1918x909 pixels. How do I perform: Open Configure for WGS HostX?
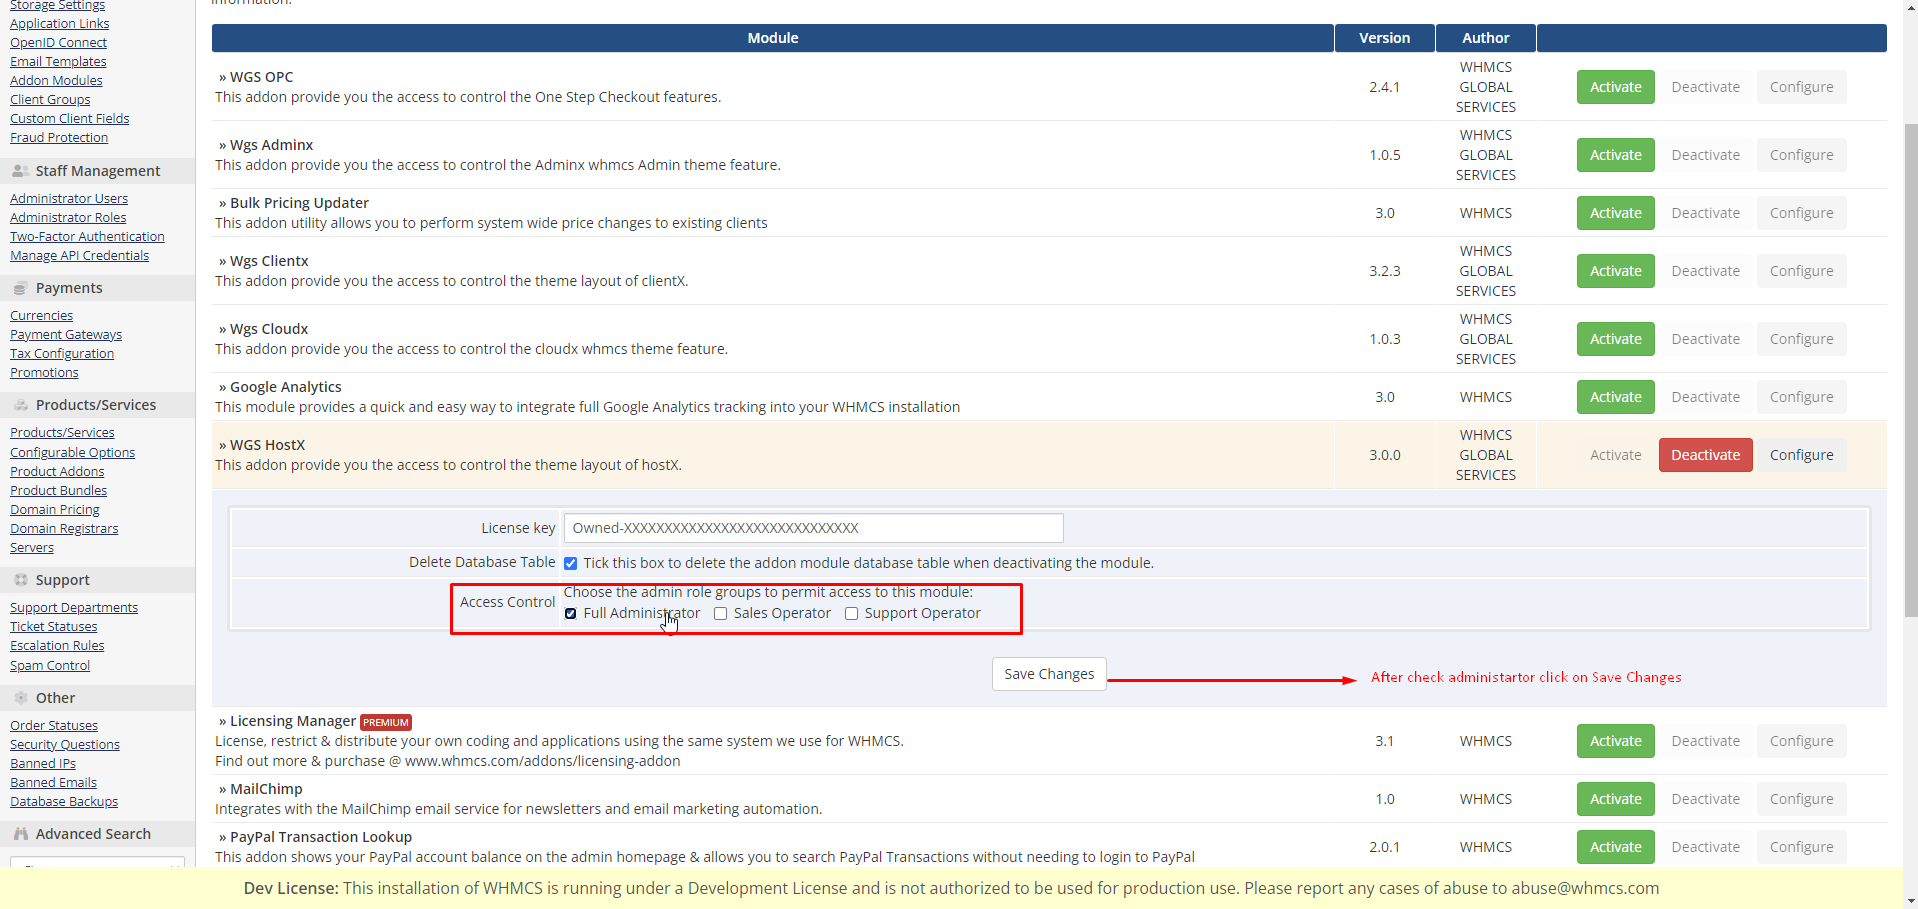coord(1801,455)
